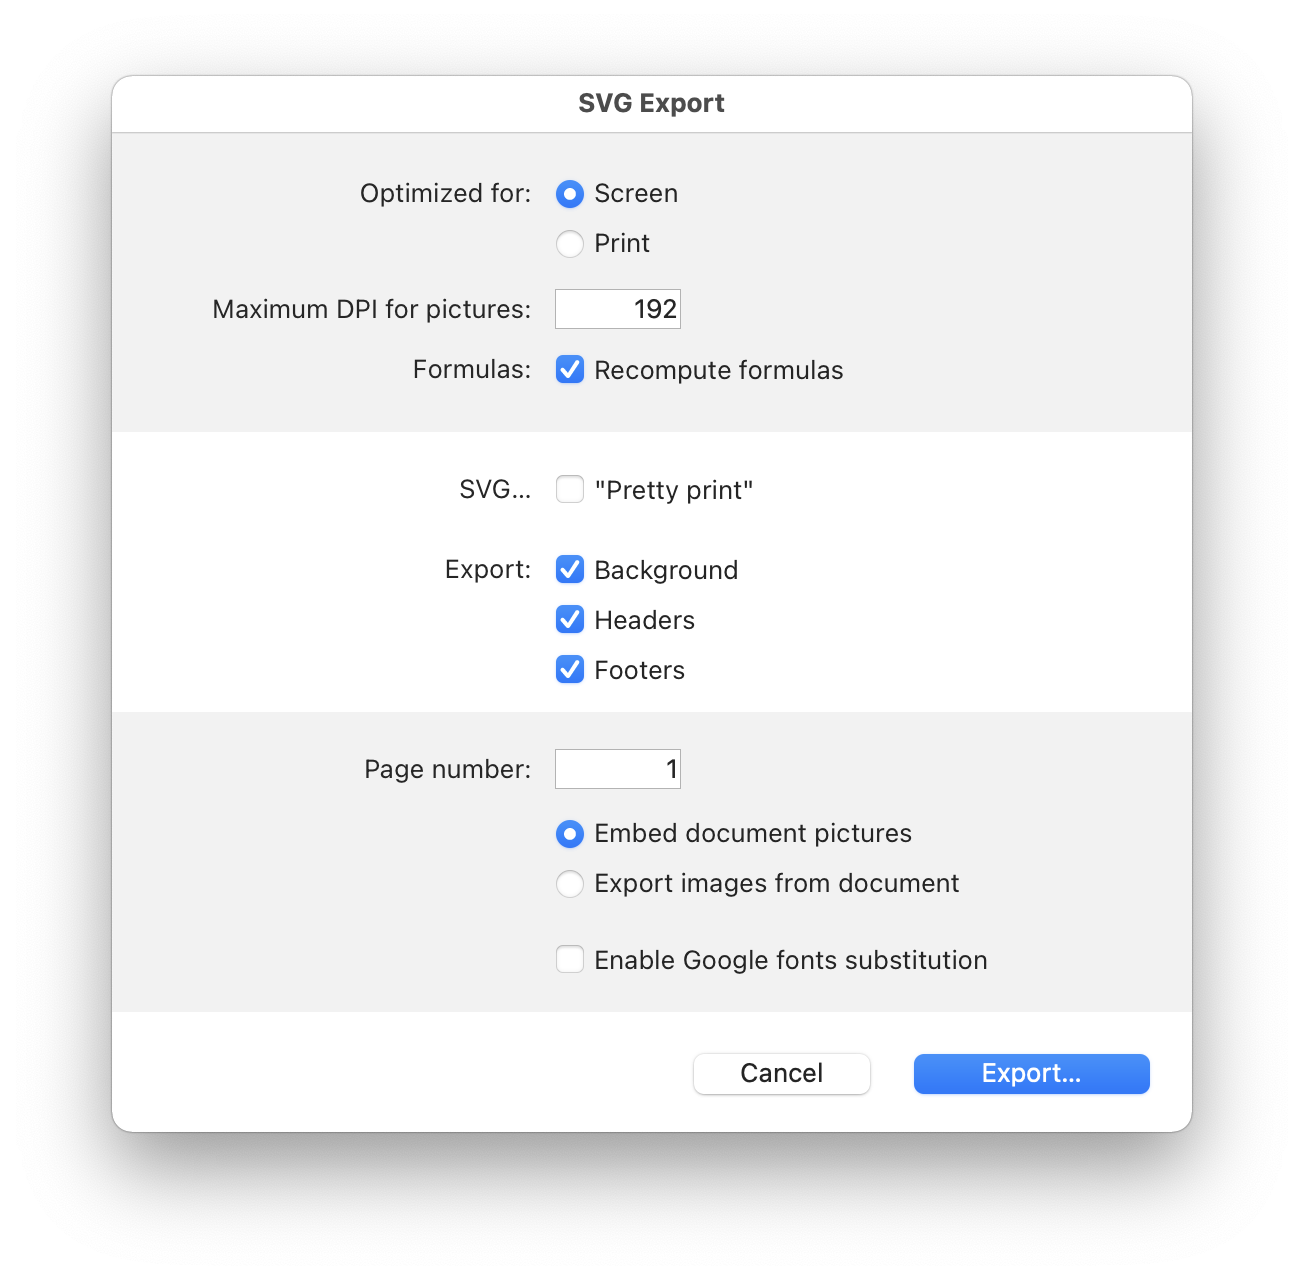Enable the "Pretty print" checkbox
This screenshot has height=1280, width=1304.
pos(570,490)
